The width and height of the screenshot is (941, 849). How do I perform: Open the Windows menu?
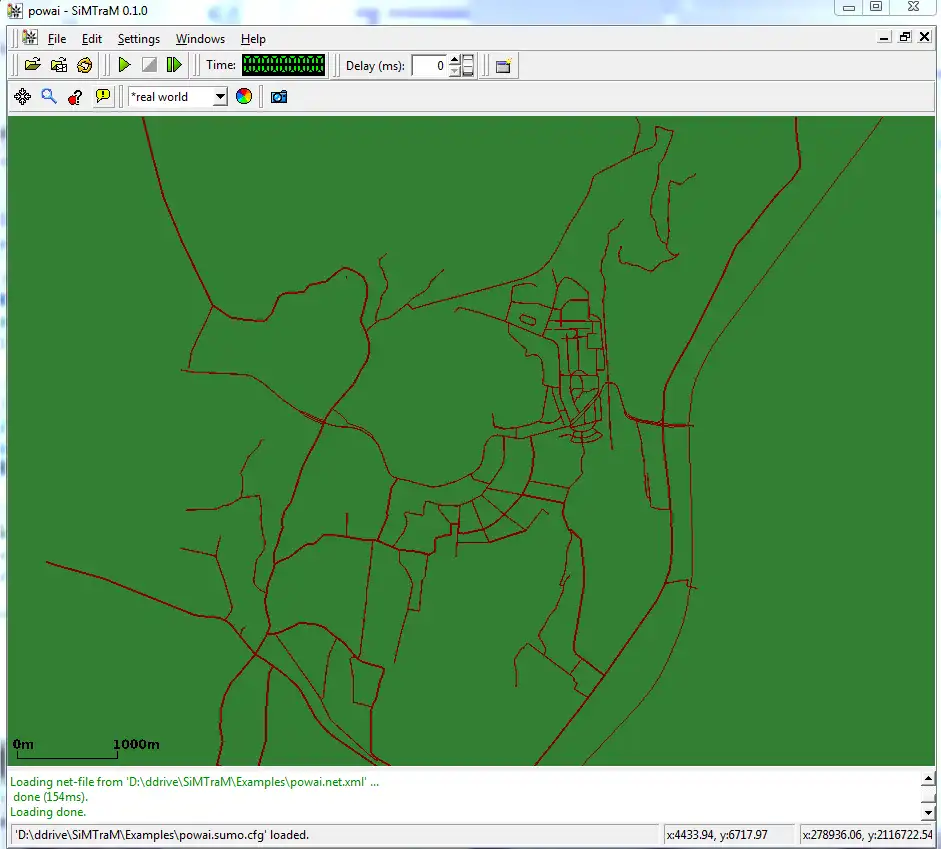pos(200,39)
